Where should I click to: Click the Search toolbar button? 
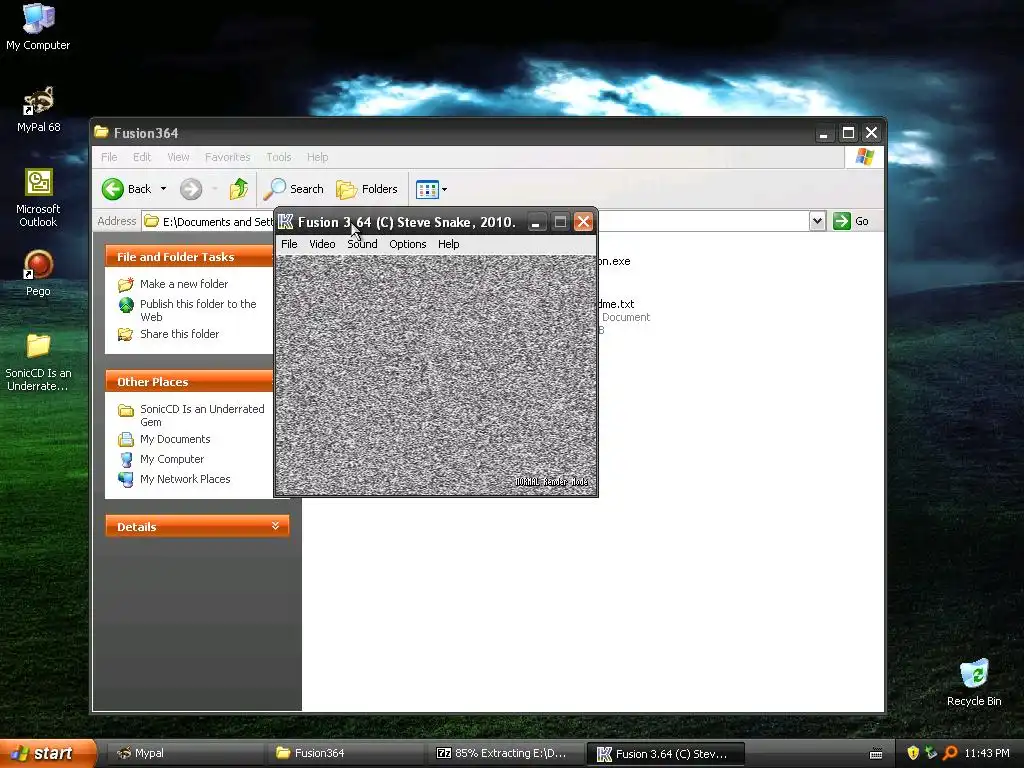click(x=293, y=189)
